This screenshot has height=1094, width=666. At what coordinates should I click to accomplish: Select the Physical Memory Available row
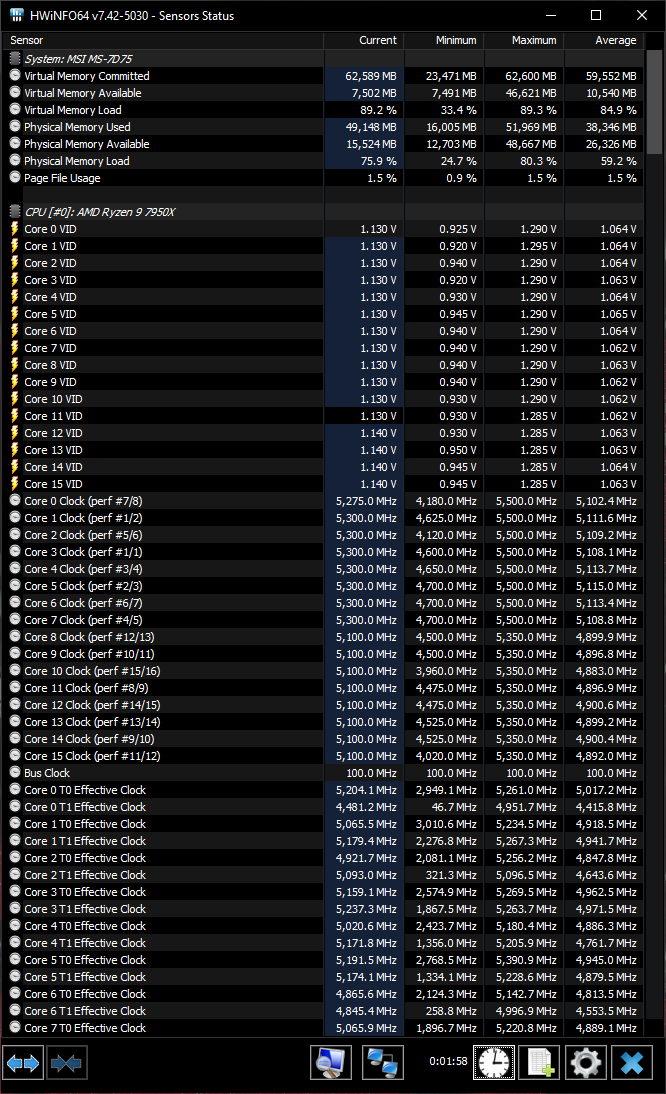click(x=323, y=144)
